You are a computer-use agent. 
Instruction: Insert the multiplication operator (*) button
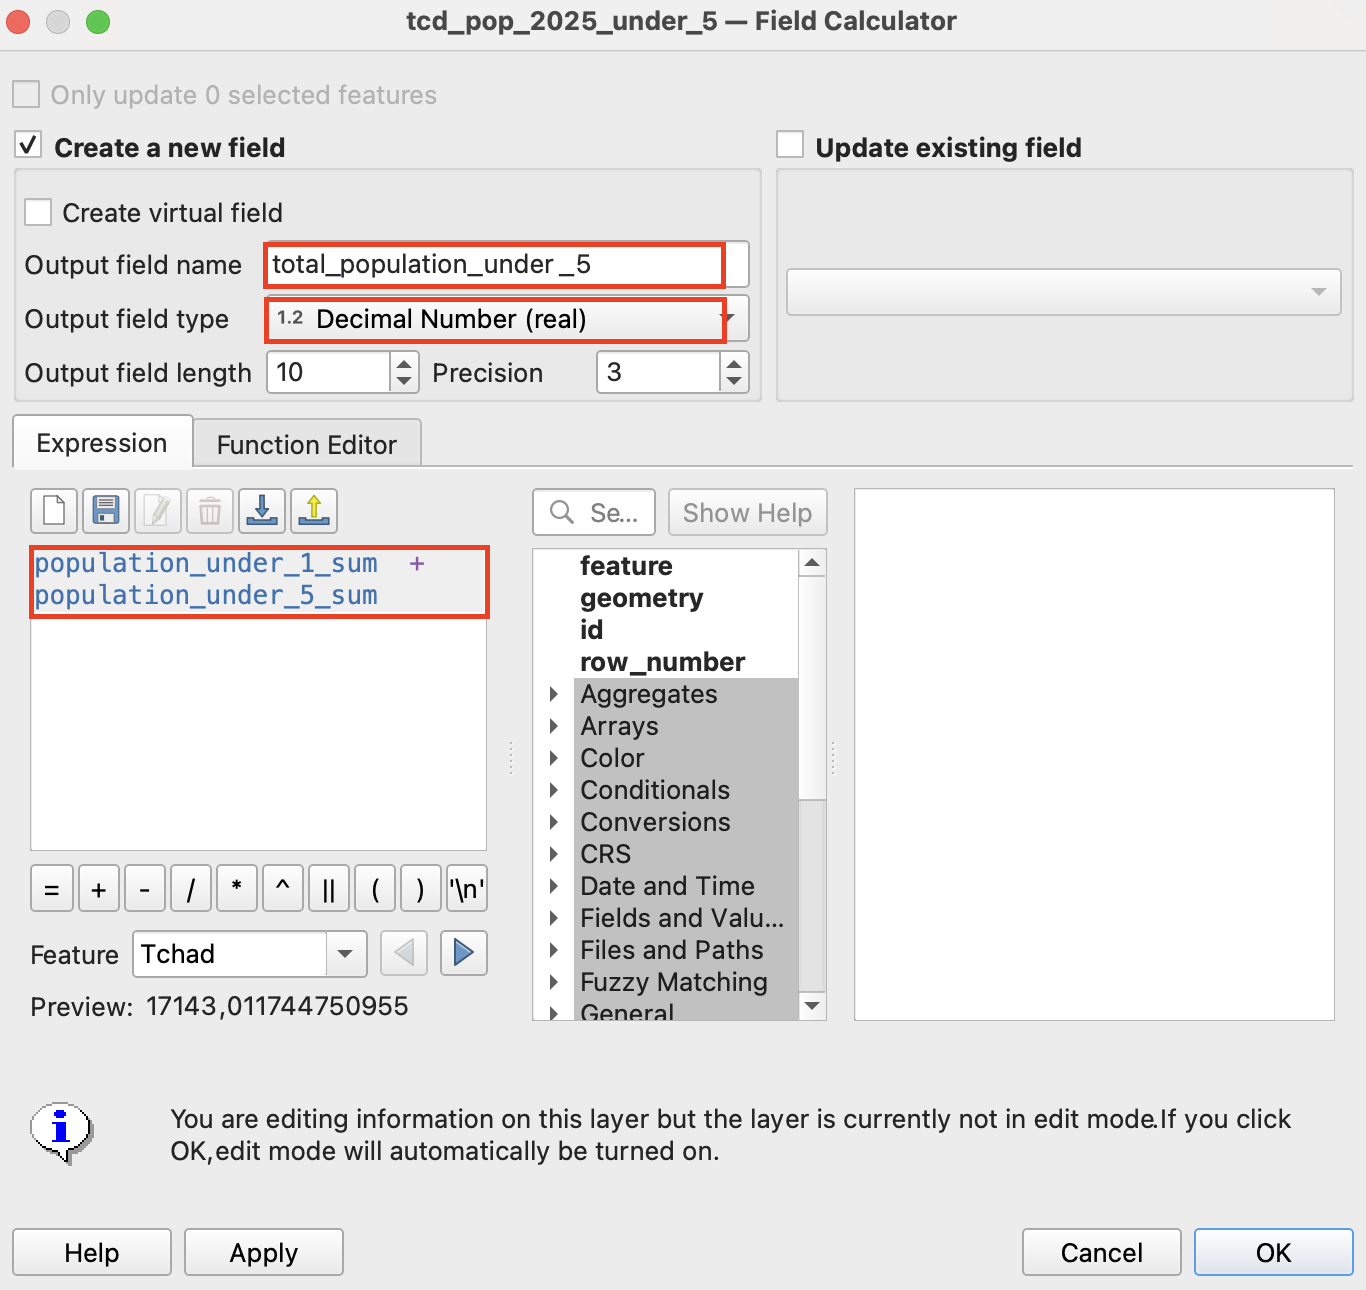coord(237,889)
